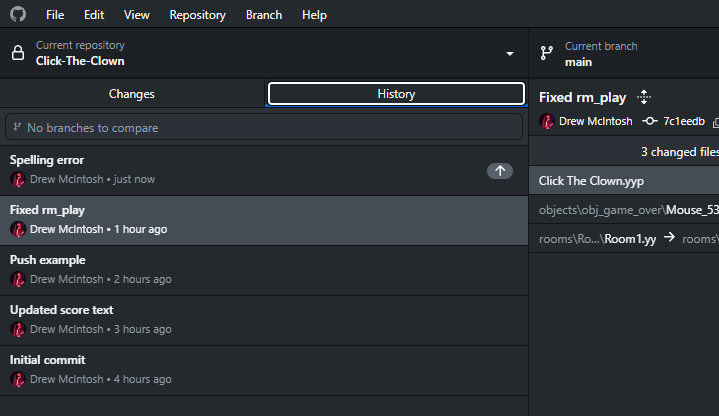Image resolution: width=719 pixels, height=416 pixels.
Task: Focus the No branches to compare field
Action: (x=264, y=127)
